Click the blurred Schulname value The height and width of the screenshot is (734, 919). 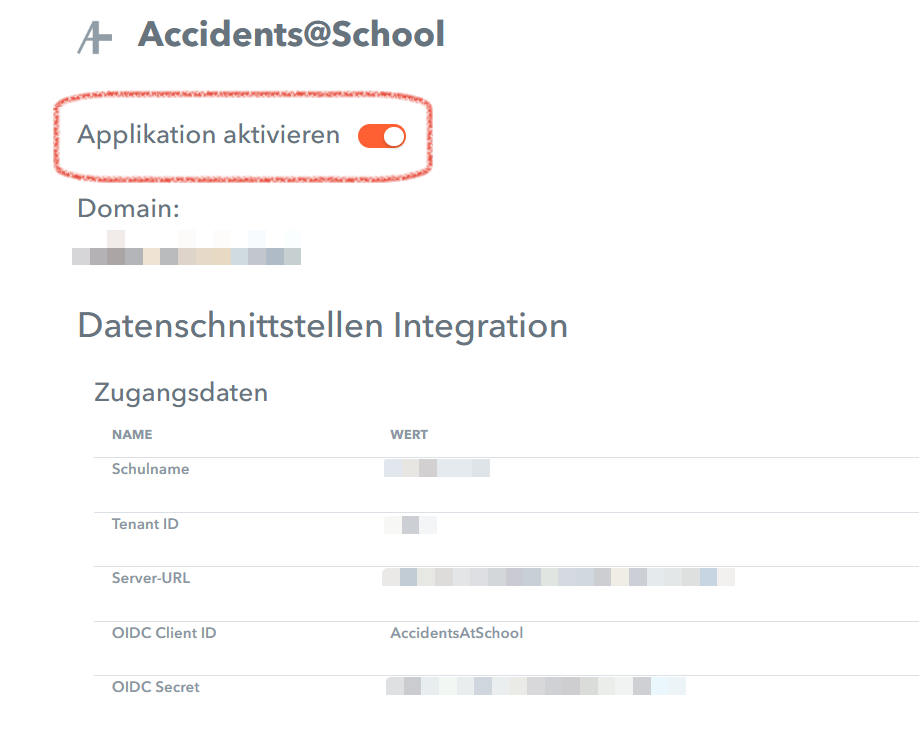[x=437, y=469]
